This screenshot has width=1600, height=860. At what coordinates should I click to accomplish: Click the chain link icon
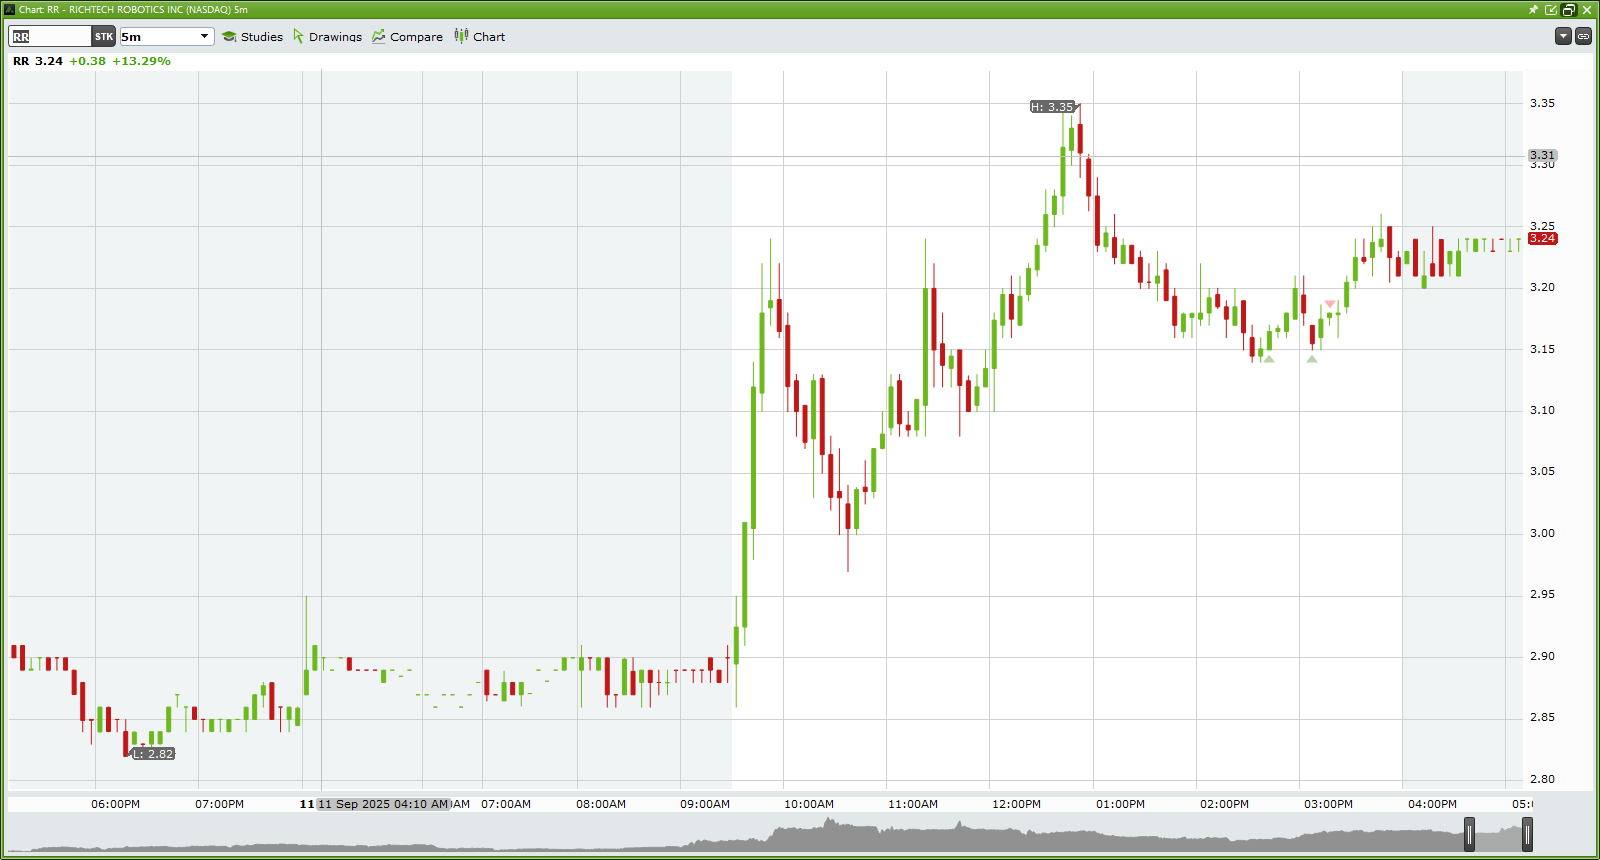tap(1584, 36)
